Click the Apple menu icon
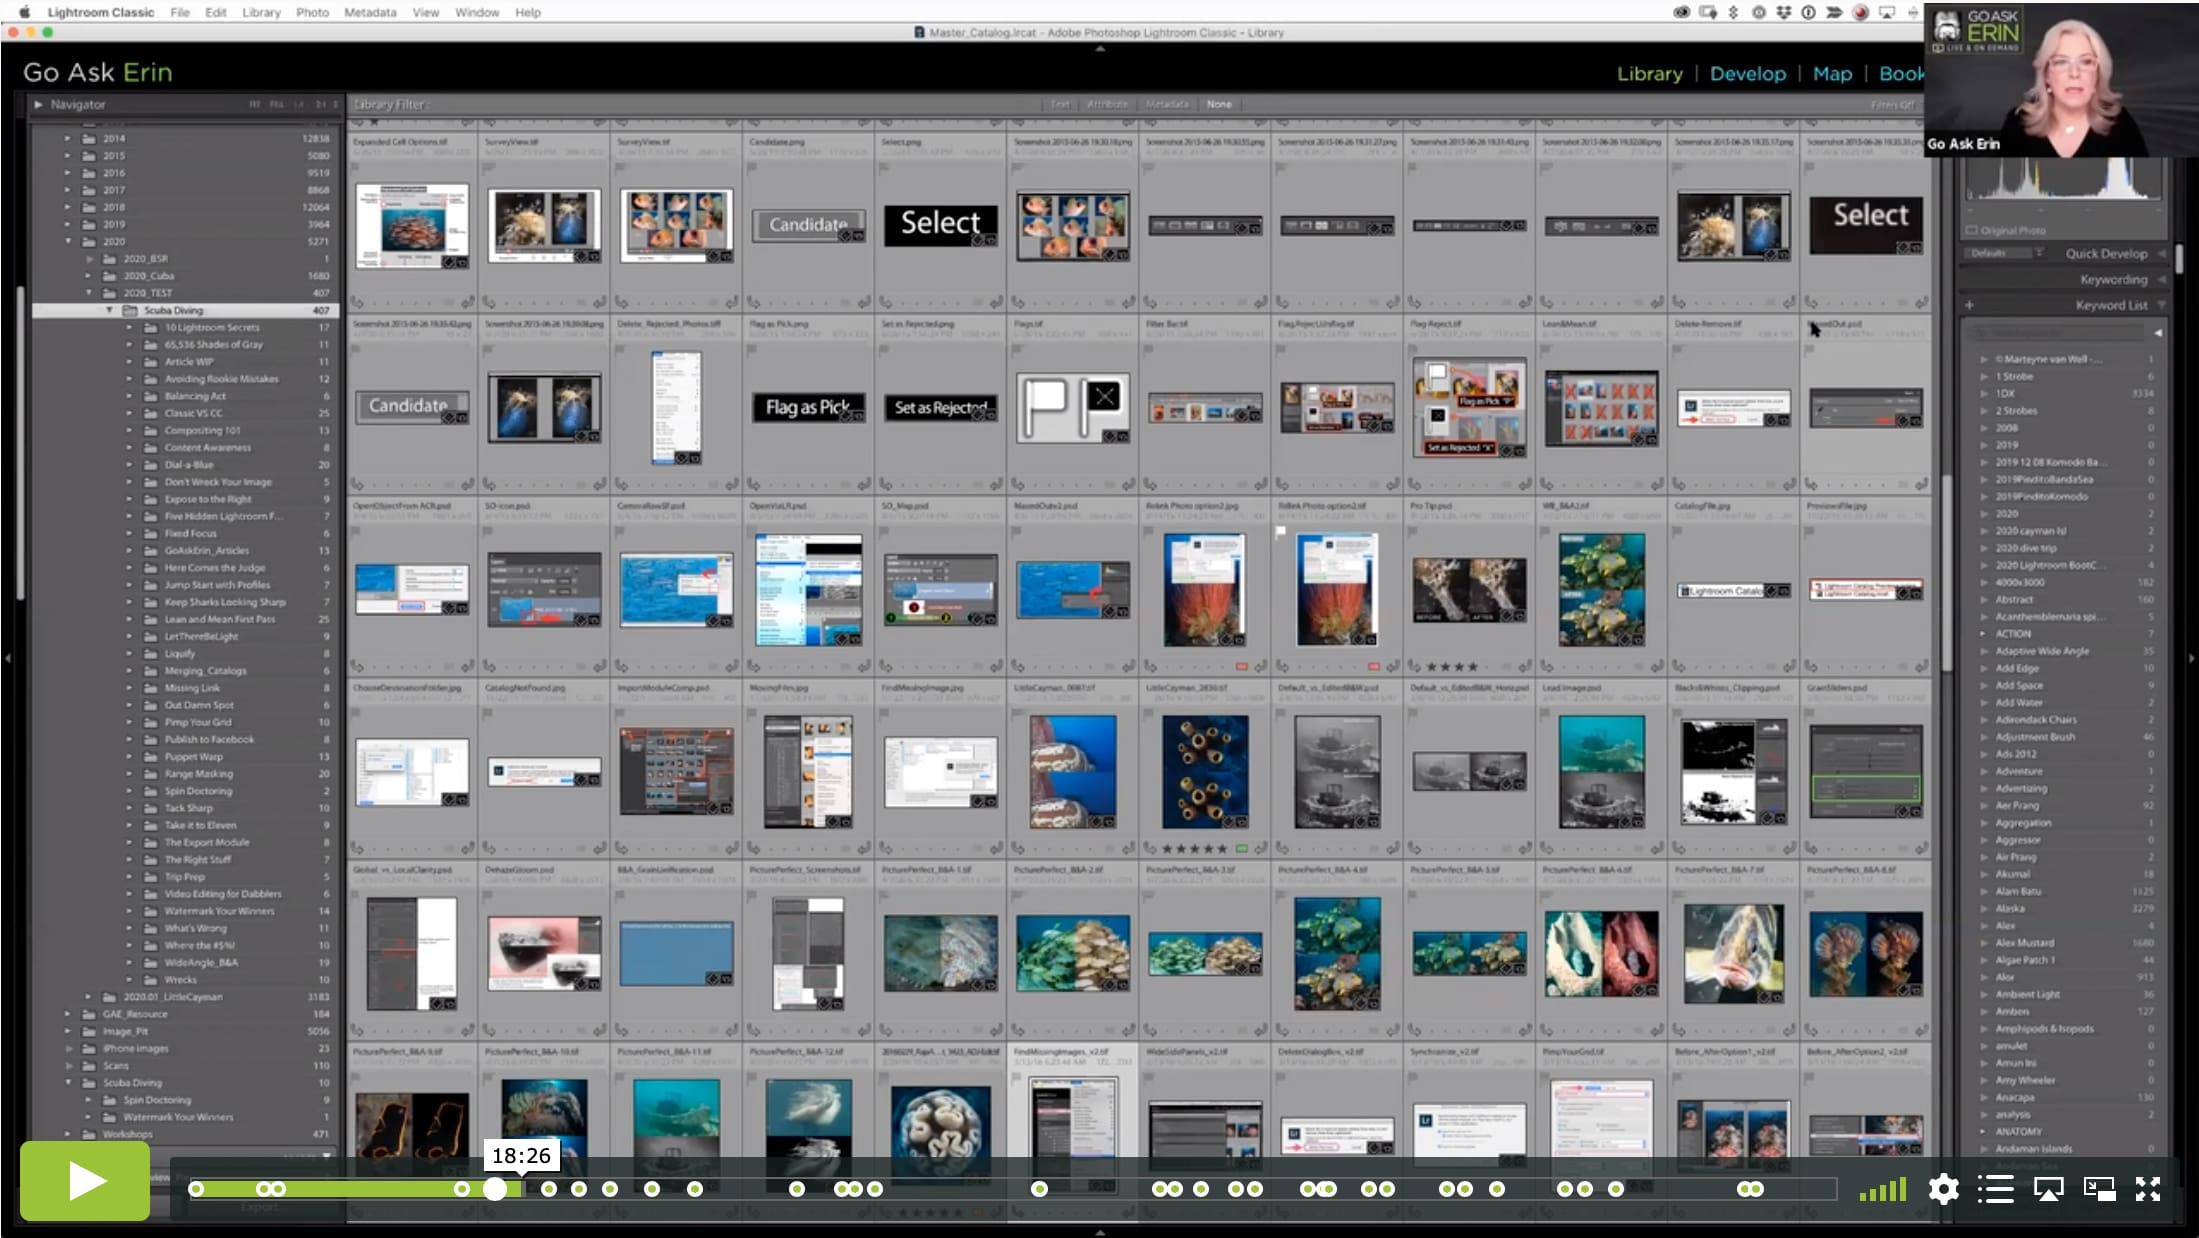The height and width of the screenshot is (1238, 2199). coord(24,12)
